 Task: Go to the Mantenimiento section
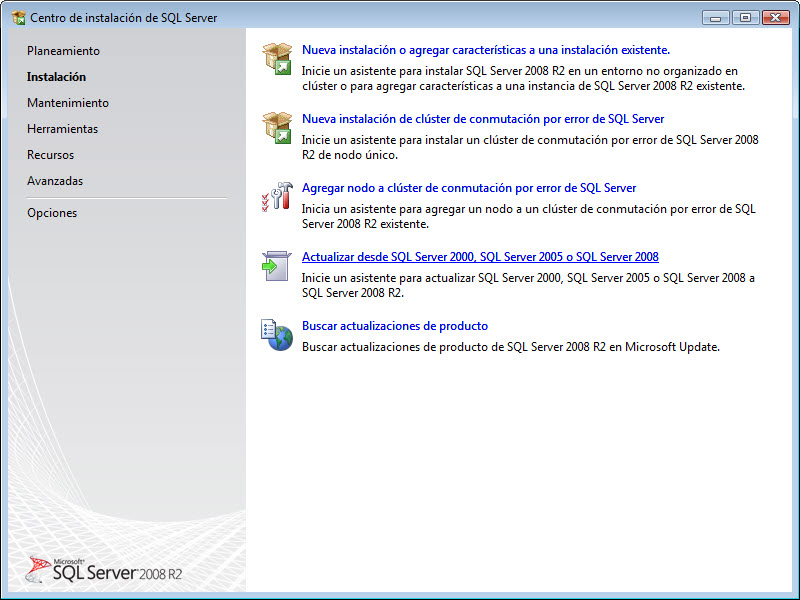[x=68, y=103]
